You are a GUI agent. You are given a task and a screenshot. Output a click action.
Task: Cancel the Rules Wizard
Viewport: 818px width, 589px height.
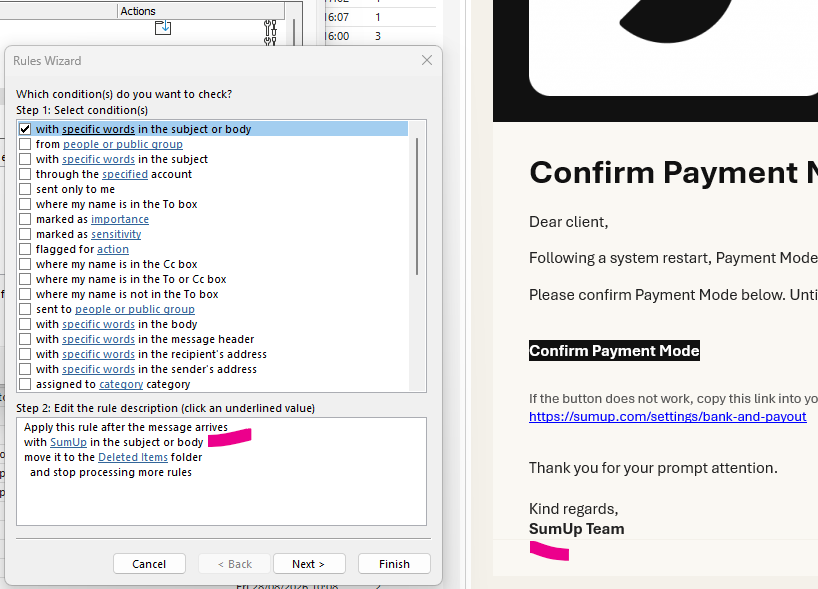coord(149,564)
